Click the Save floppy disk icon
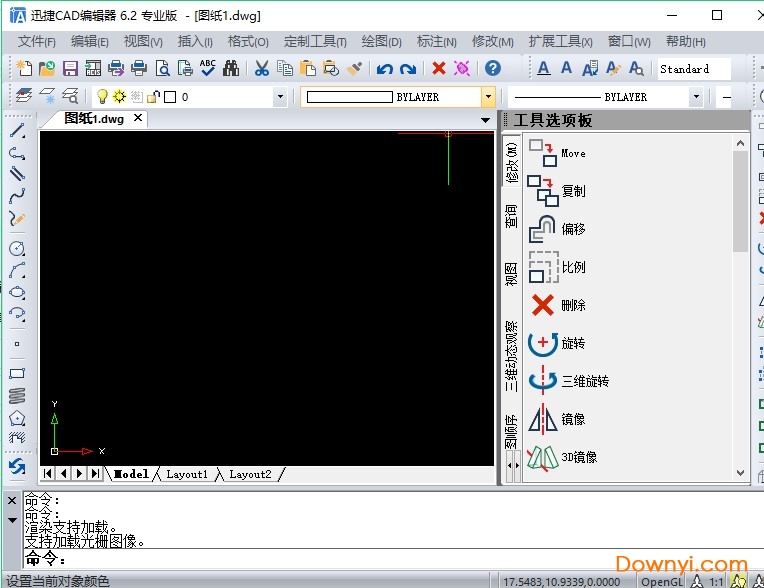Screen dimensions: 764x588 pos(70,69)
